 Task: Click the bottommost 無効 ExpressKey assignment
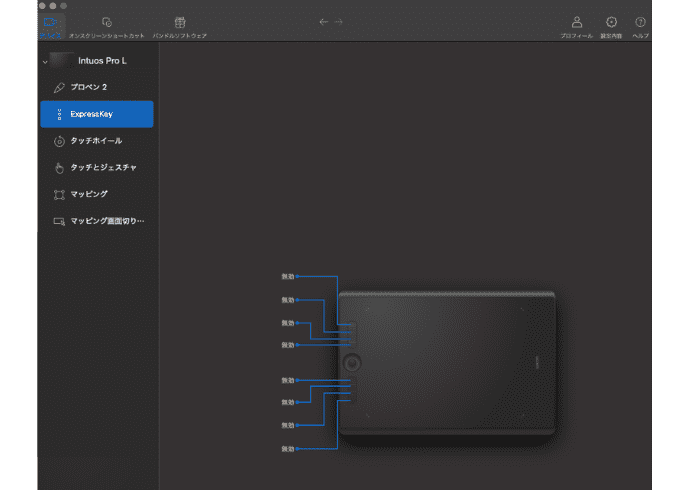pos(288,449)
